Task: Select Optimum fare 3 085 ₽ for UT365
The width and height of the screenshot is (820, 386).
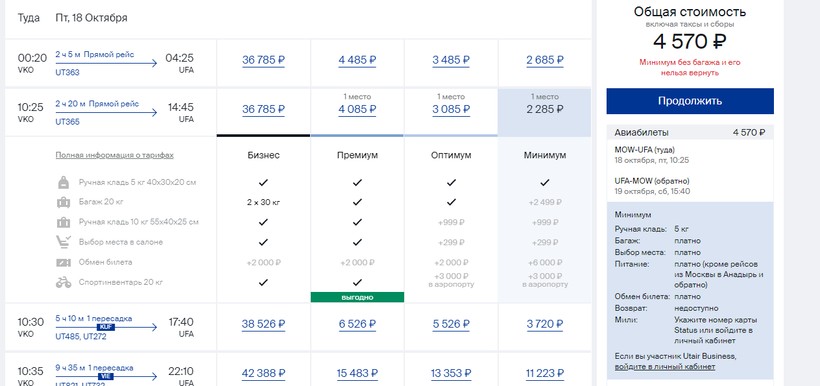Action: coord(451,110)
